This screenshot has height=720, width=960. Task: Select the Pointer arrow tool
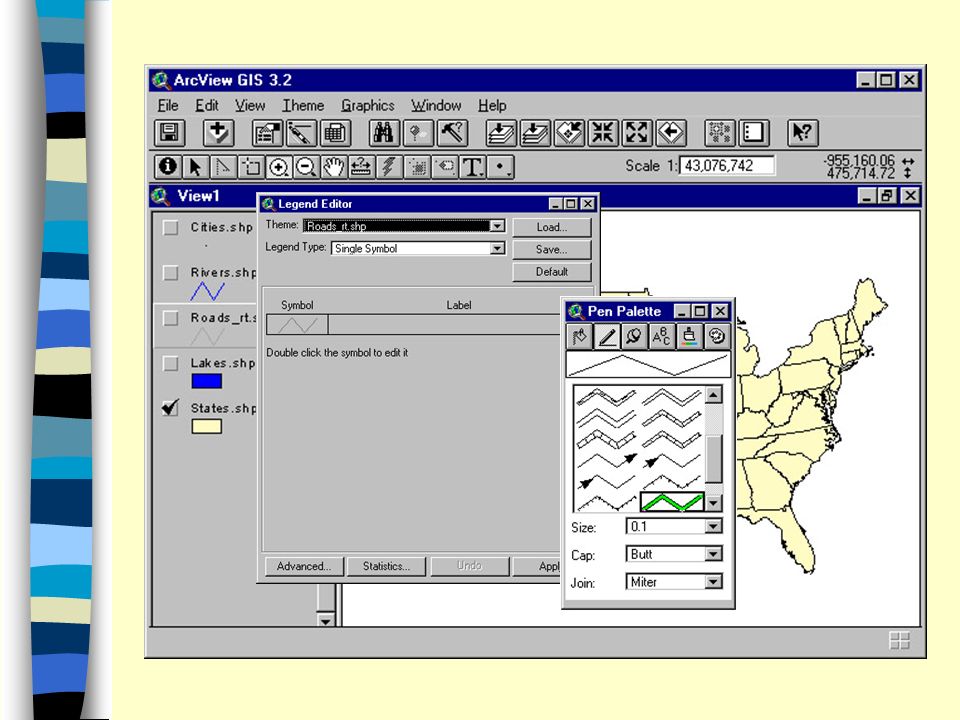point(195,167)
